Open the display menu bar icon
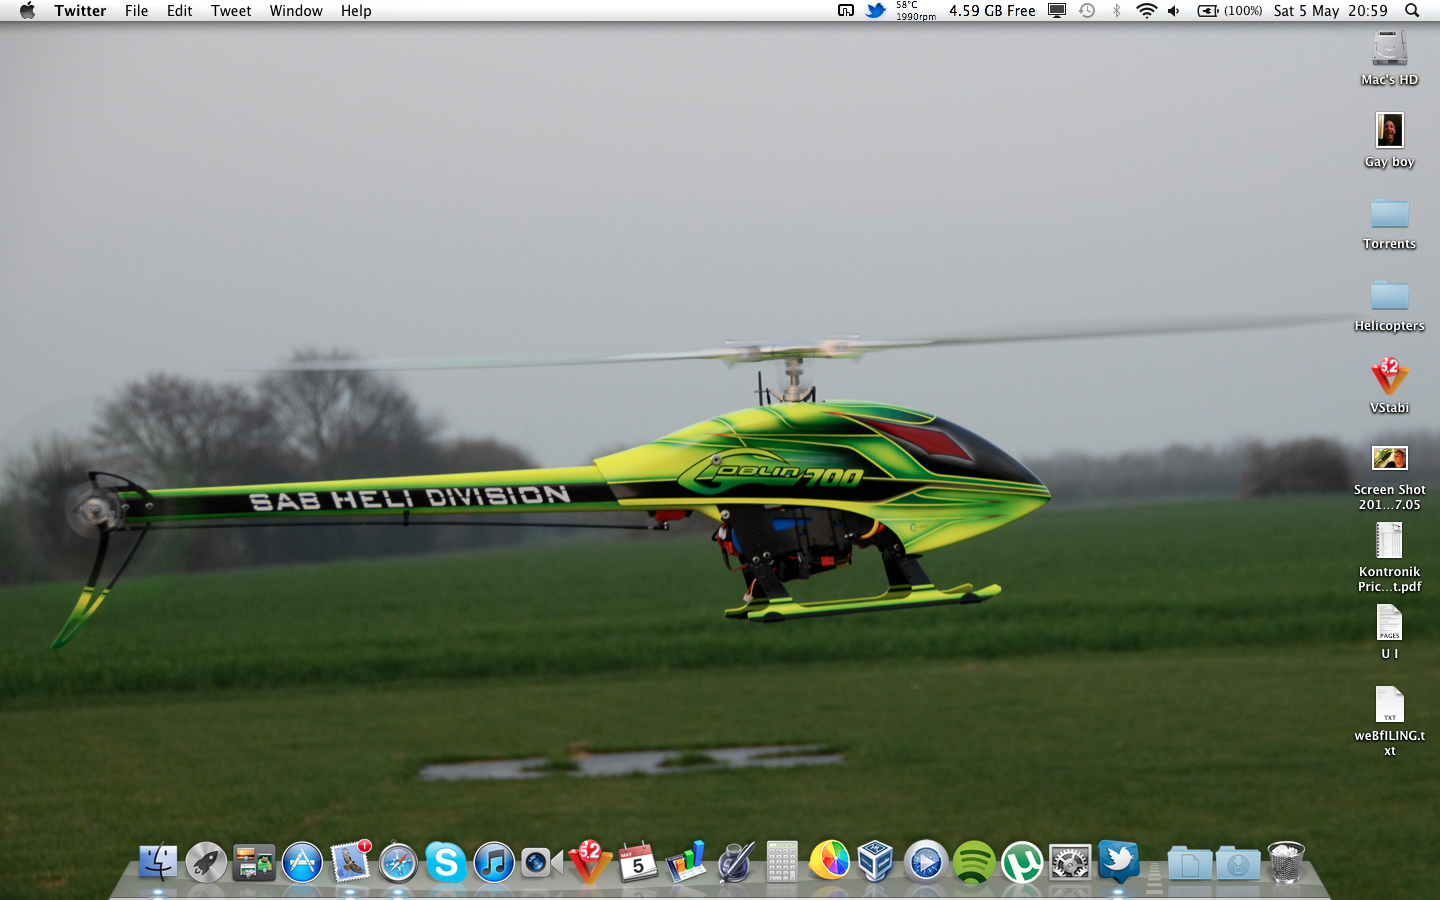 pyautogui.click(x=1057, y=11)
